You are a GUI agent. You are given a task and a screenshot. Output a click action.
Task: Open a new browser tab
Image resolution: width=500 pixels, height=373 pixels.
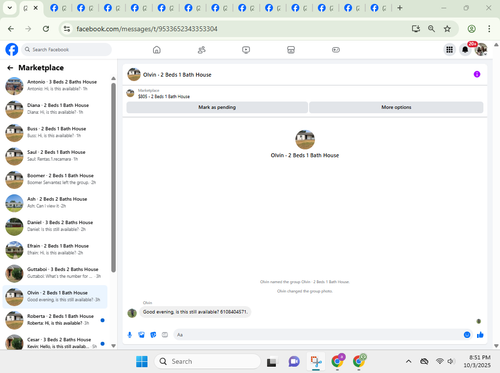click(x=400, y=8)
